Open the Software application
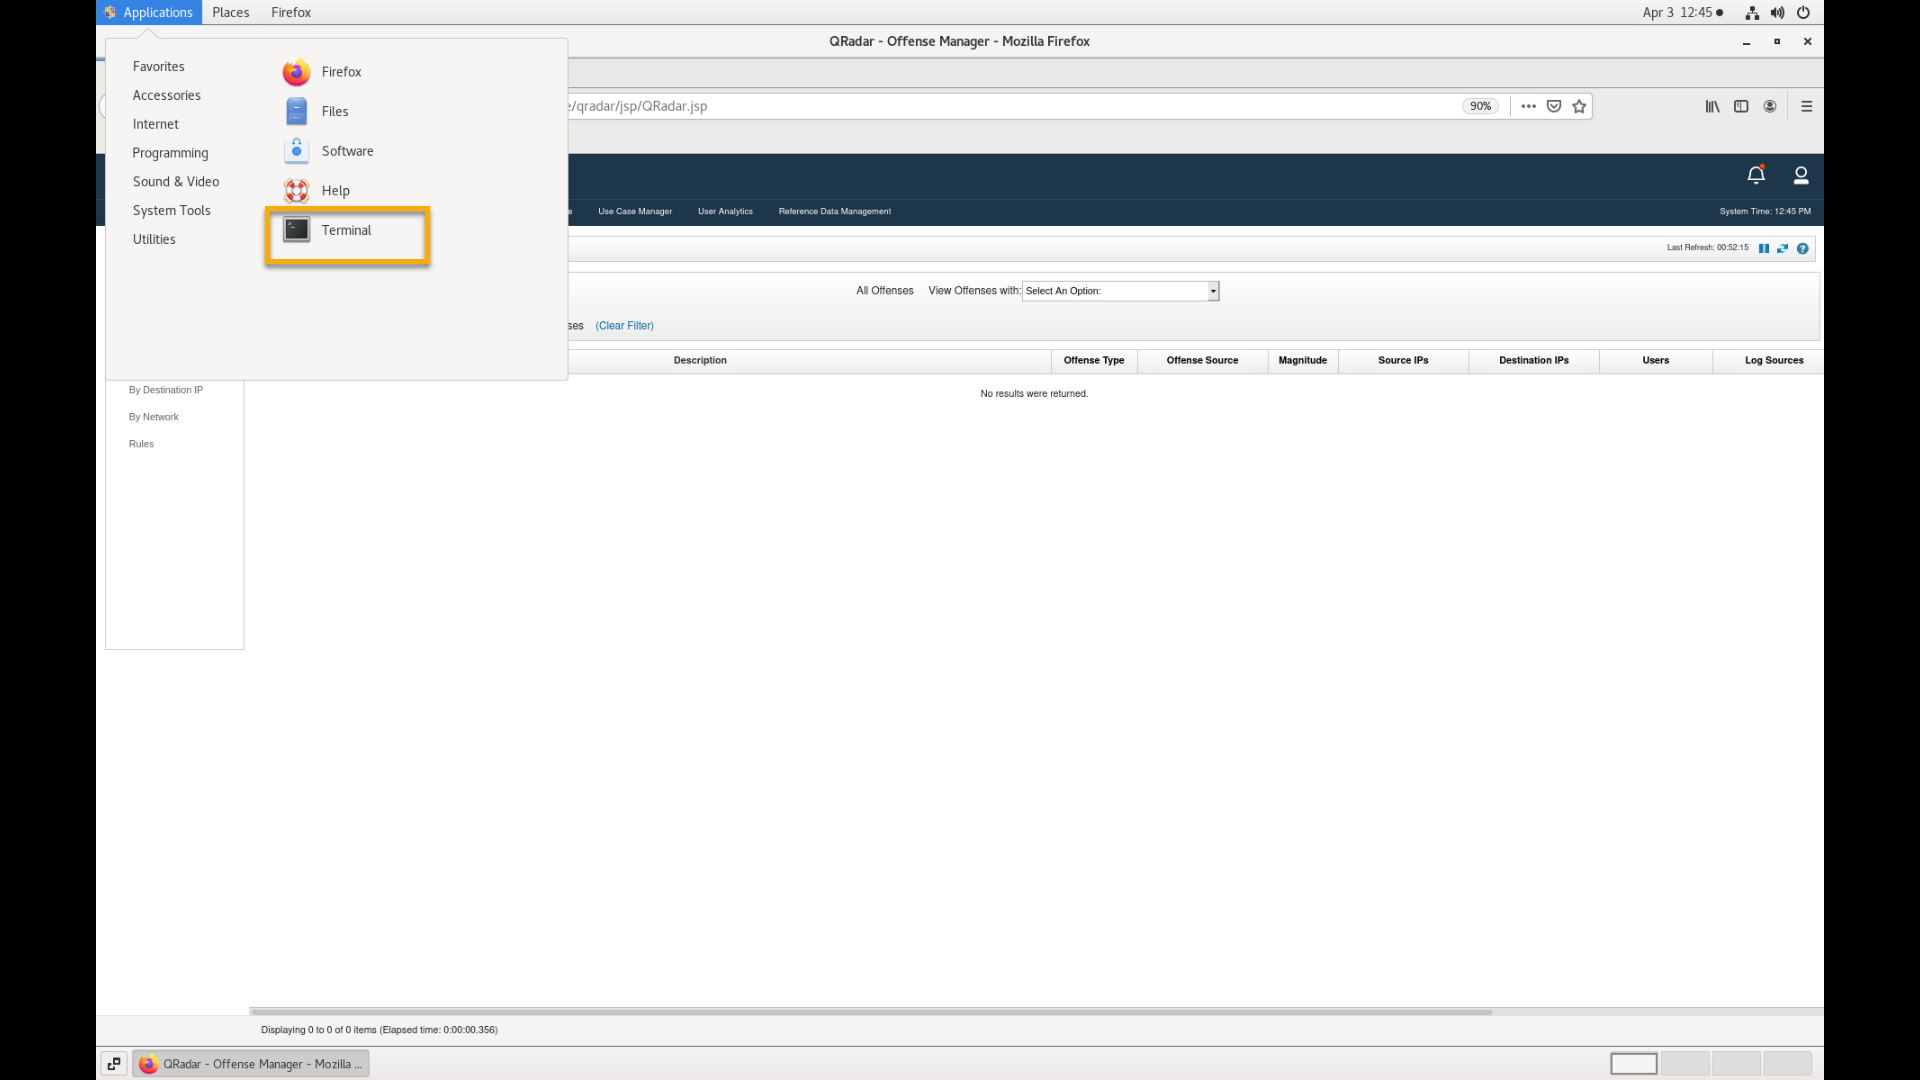This screenshot has width=1920, height=1080. coord(346,151)
